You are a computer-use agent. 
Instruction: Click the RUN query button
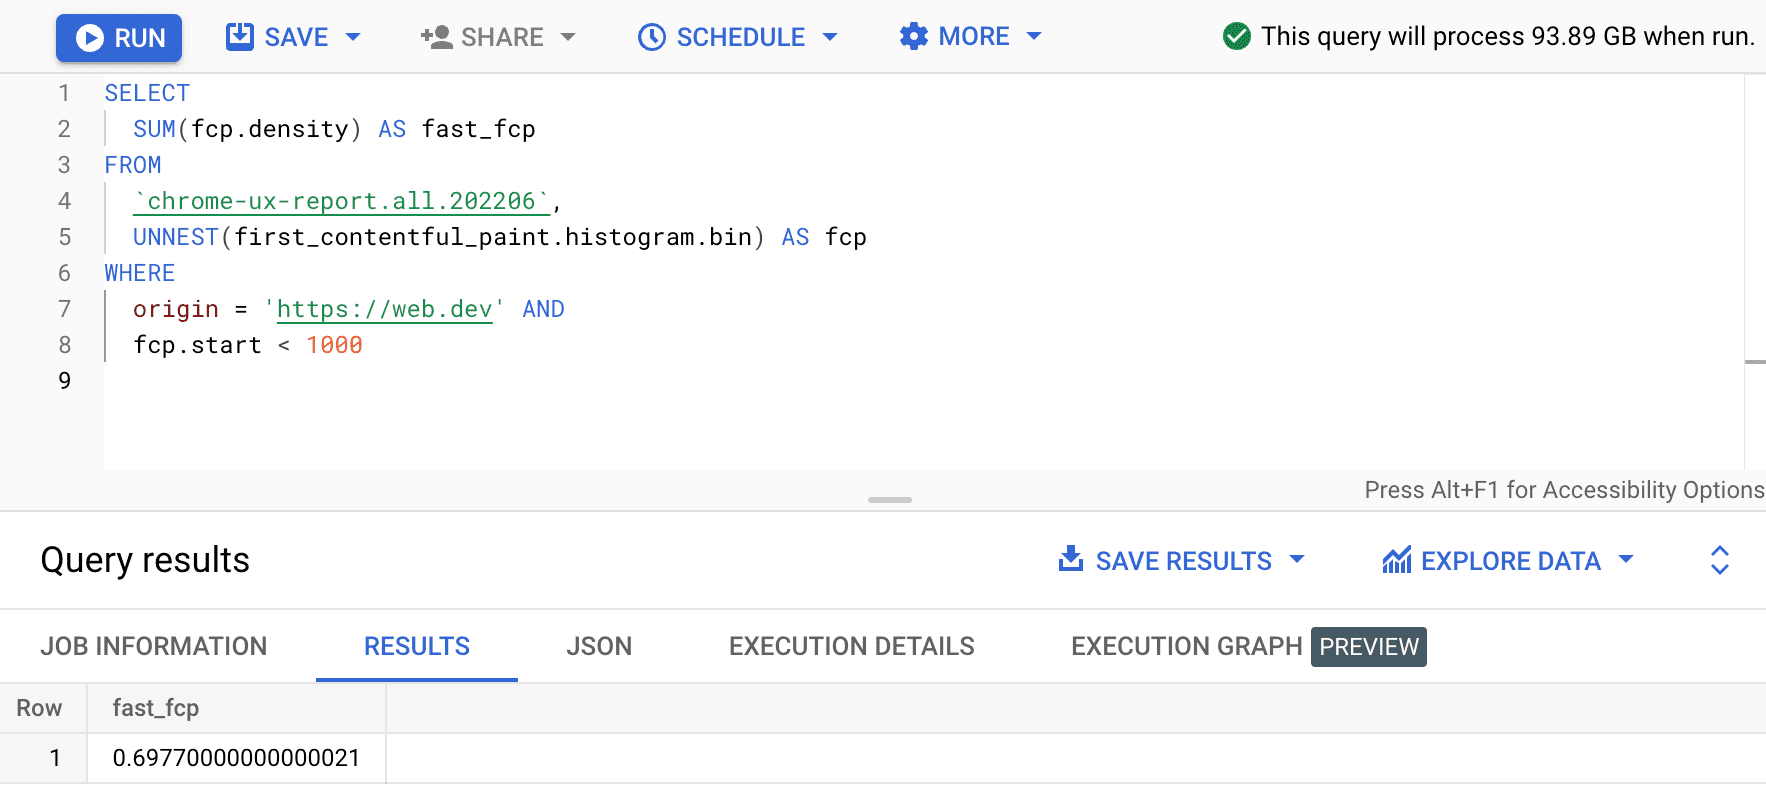(119, 38)
